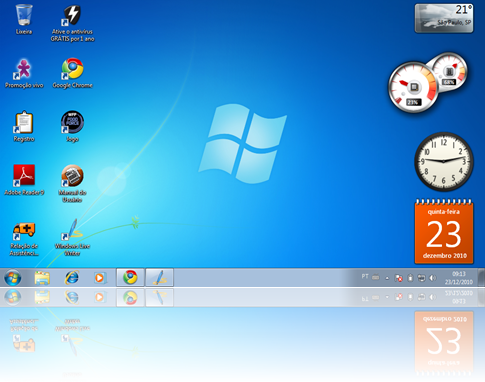The height and width of the screenshot is (382, 485).
Task: Open the Manual do Usuário shortcut
Action: tap(72, 184)
